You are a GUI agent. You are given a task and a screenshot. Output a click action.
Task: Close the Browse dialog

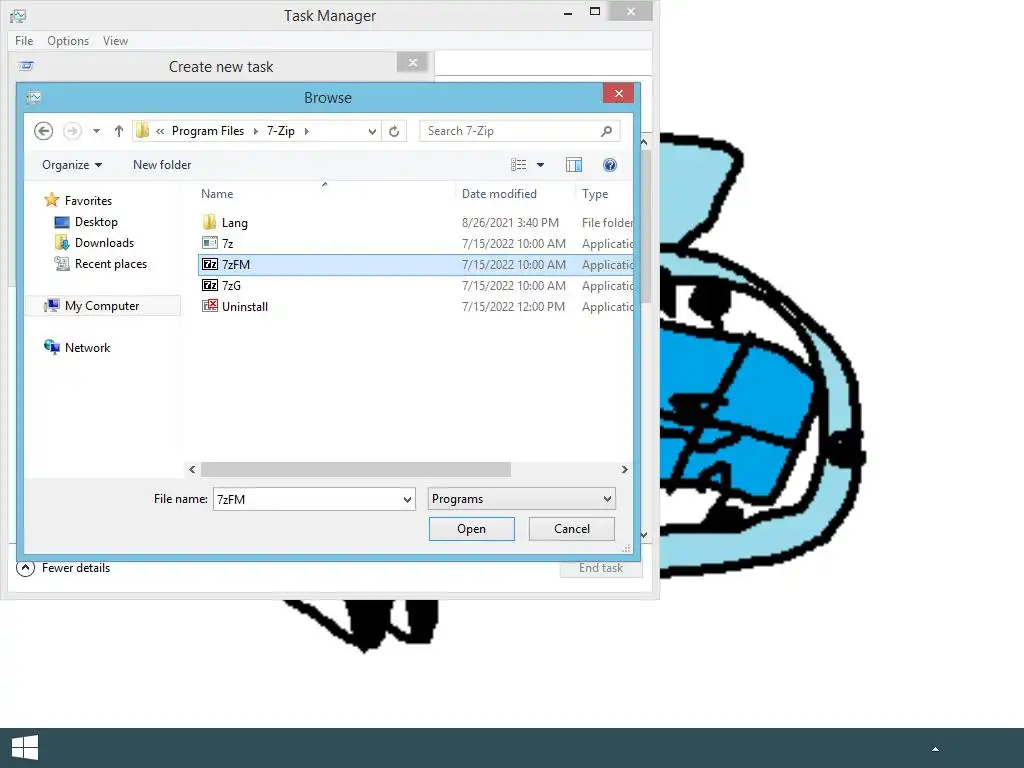tap(618, 93)
